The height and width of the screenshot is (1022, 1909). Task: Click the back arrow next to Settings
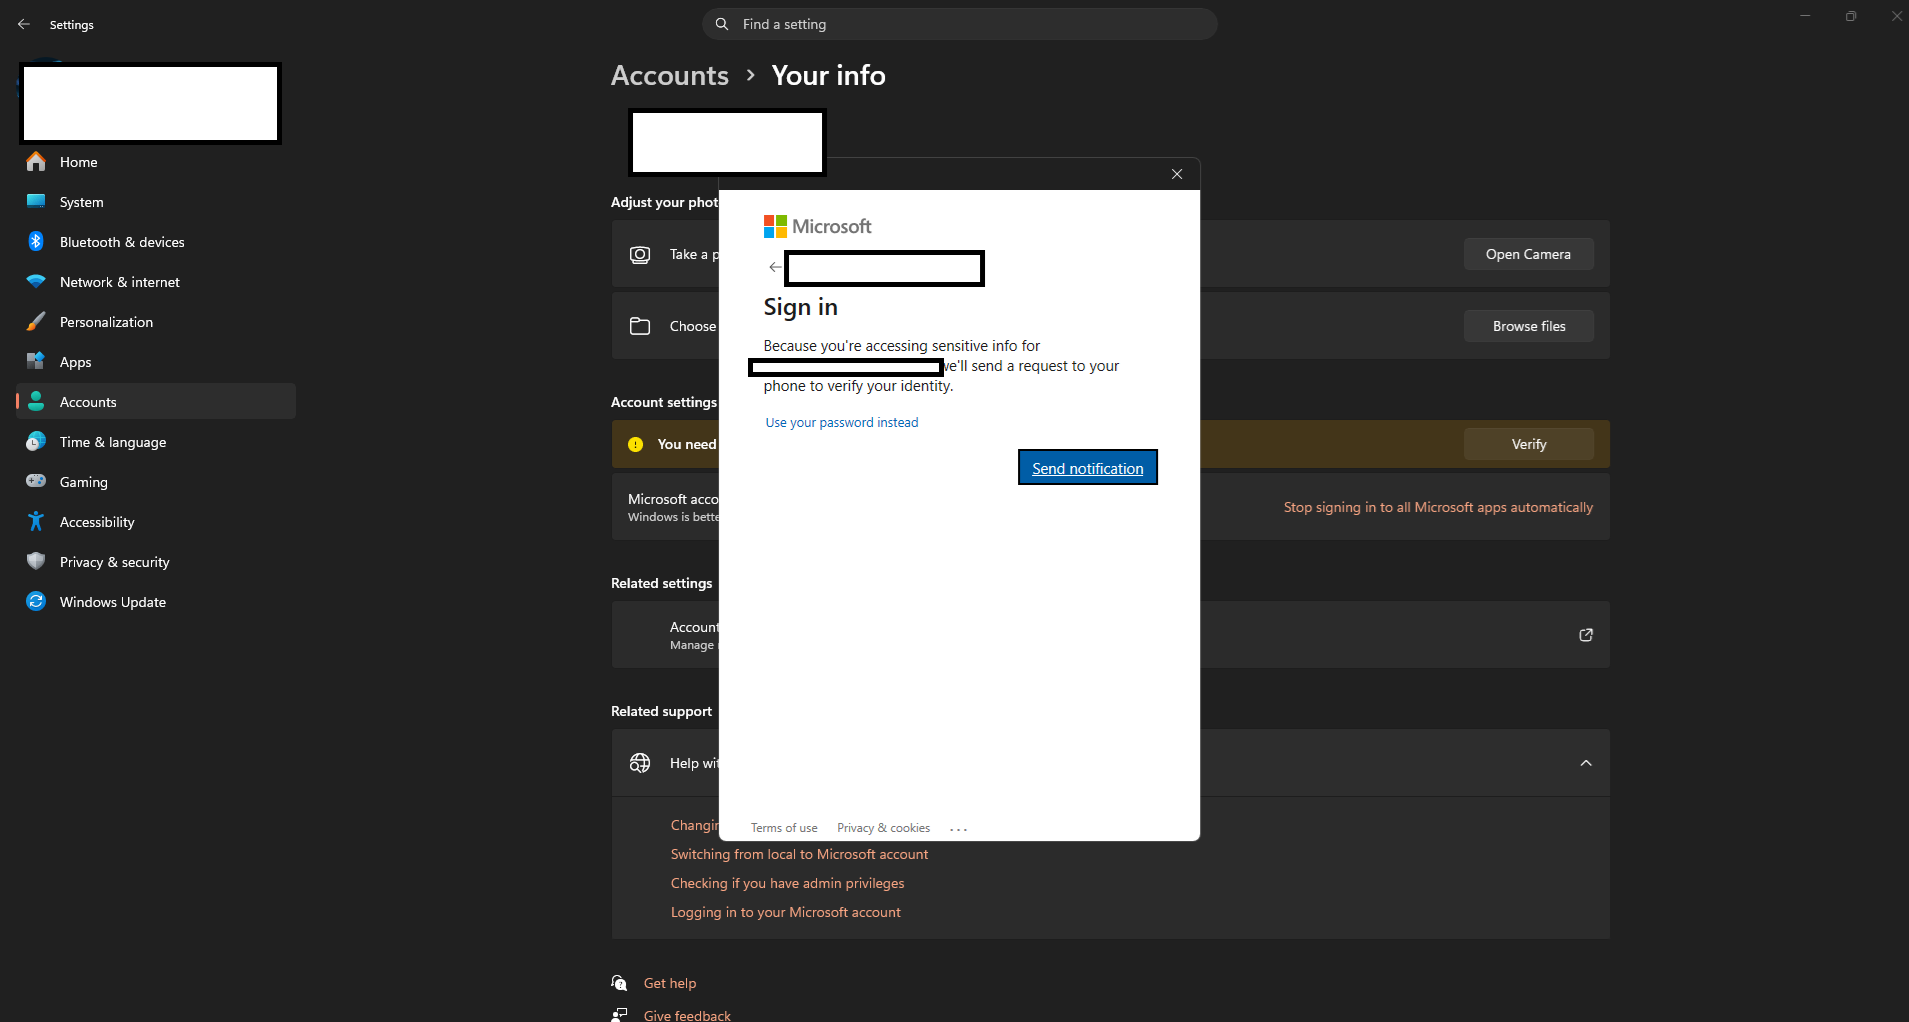[x=24, y=24]
